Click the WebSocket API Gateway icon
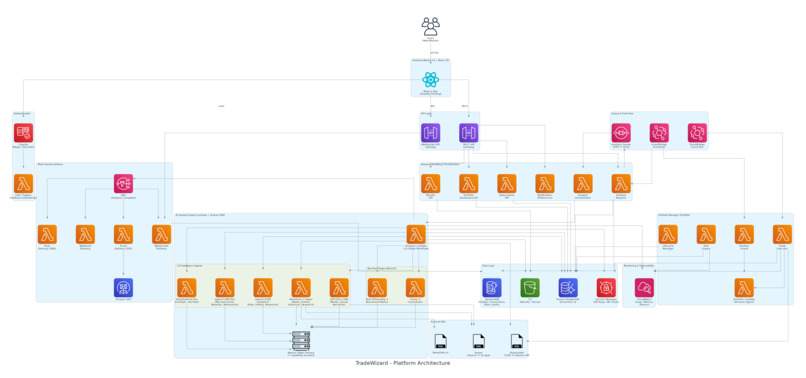806x378 pixels. coord(430,133)
